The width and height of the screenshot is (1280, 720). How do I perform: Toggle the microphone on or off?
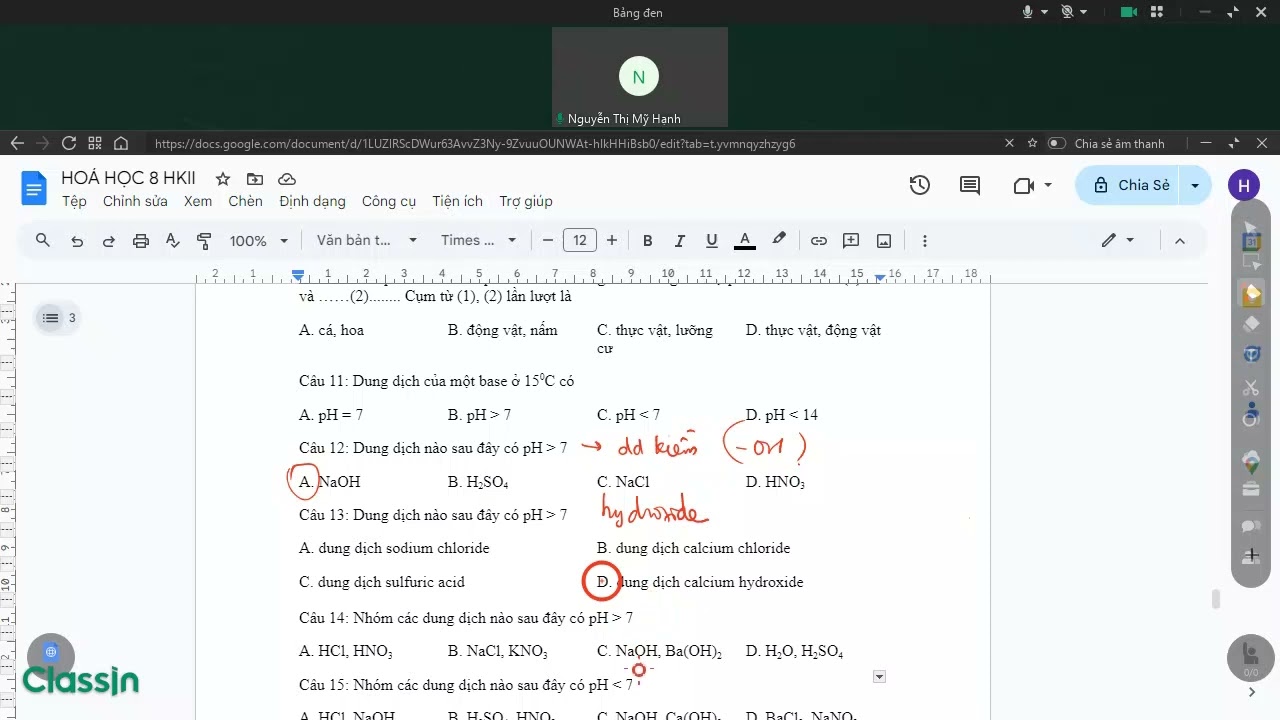point(1027,12)
